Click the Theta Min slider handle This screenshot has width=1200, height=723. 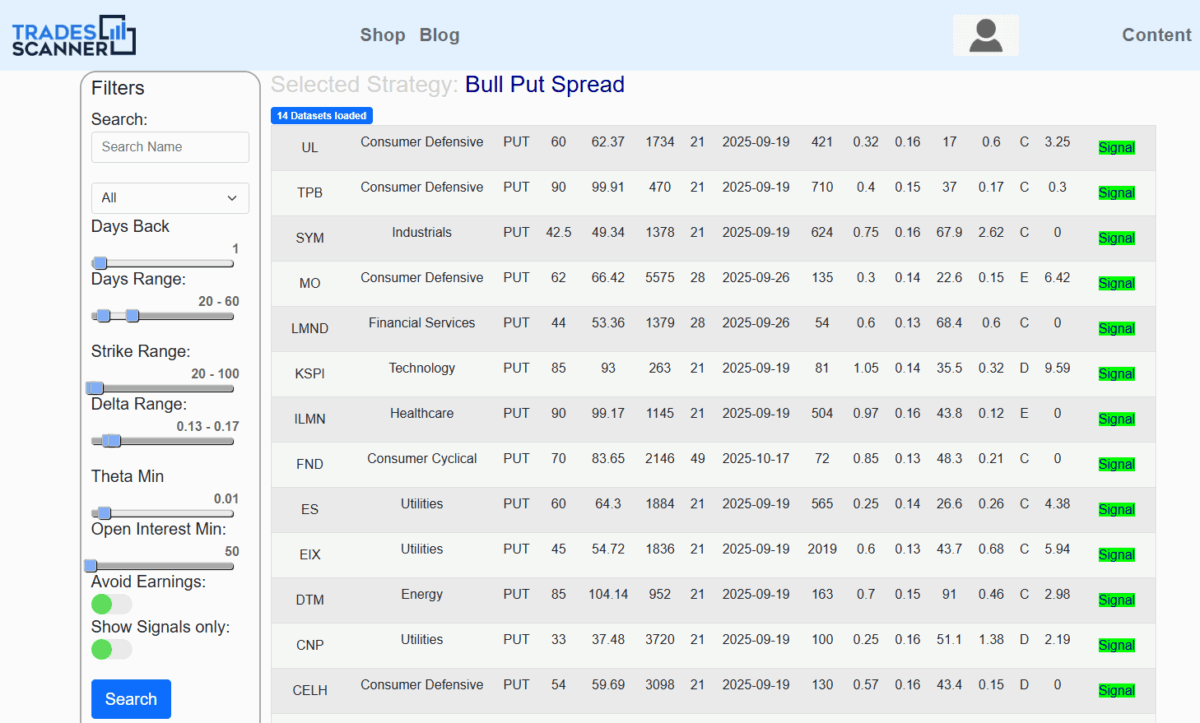click(104, 513)
